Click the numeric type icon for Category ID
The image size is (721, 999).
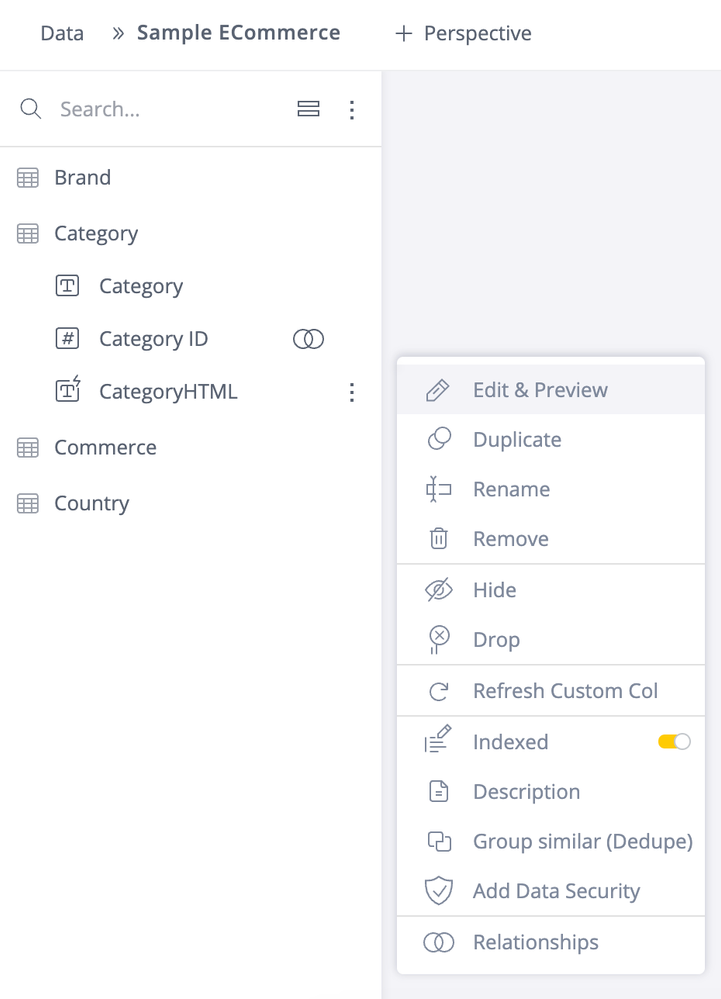(67, 339)
